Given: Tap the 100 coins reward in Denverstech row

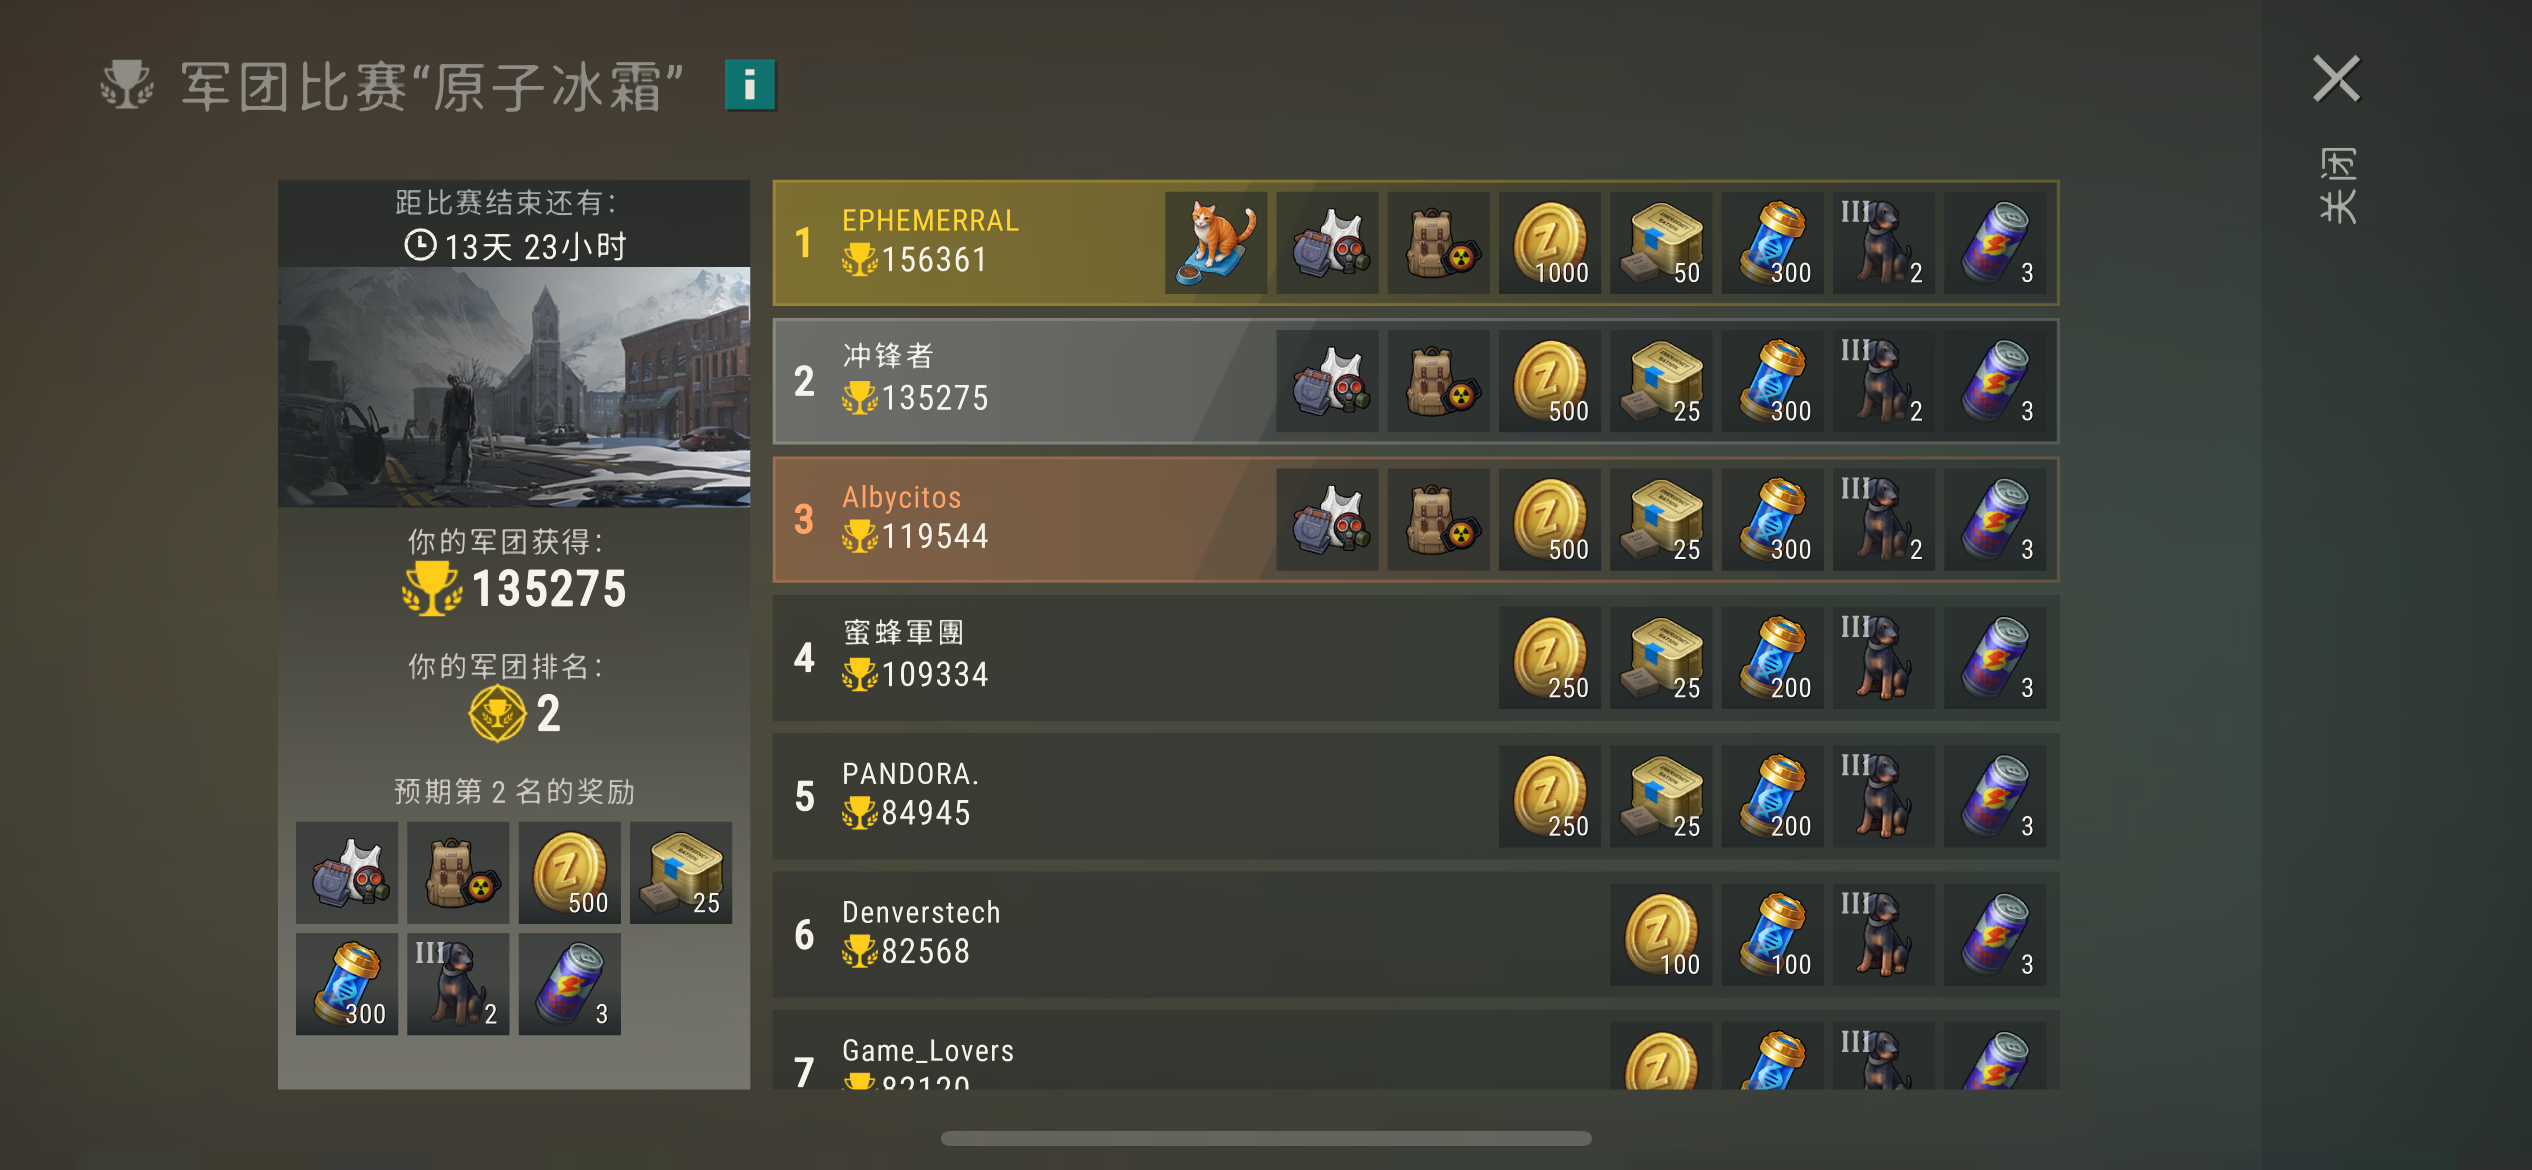Looking at the screenshot, I should point(1660,935).
